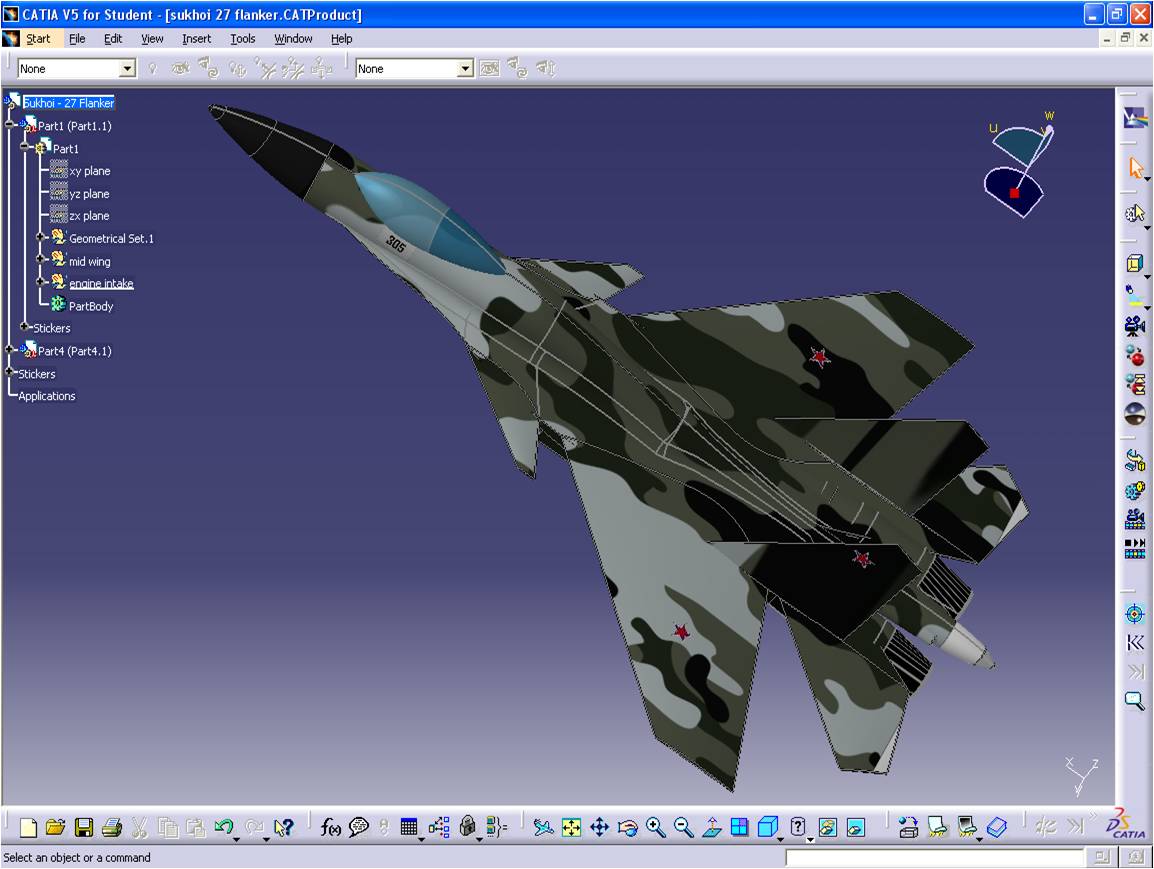Click the Undo arrow icon
Screen dimensions: 1154x869
pos(224,827)
